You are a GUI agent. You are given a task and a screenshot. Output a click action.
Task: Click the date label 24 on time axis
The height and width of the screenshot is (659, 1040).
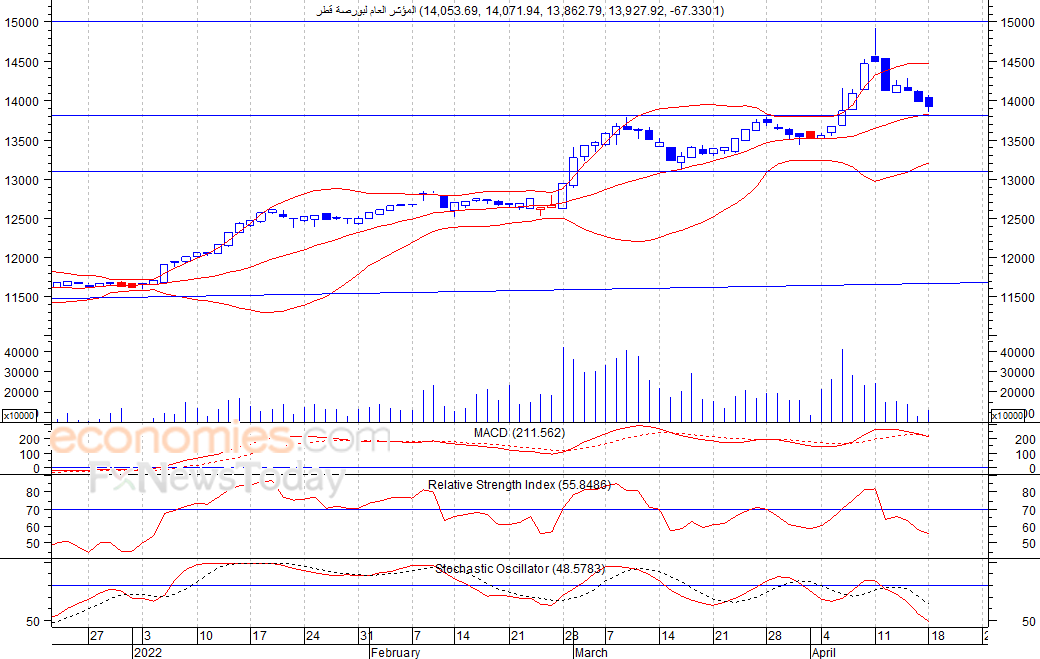[x=312, y=636]
